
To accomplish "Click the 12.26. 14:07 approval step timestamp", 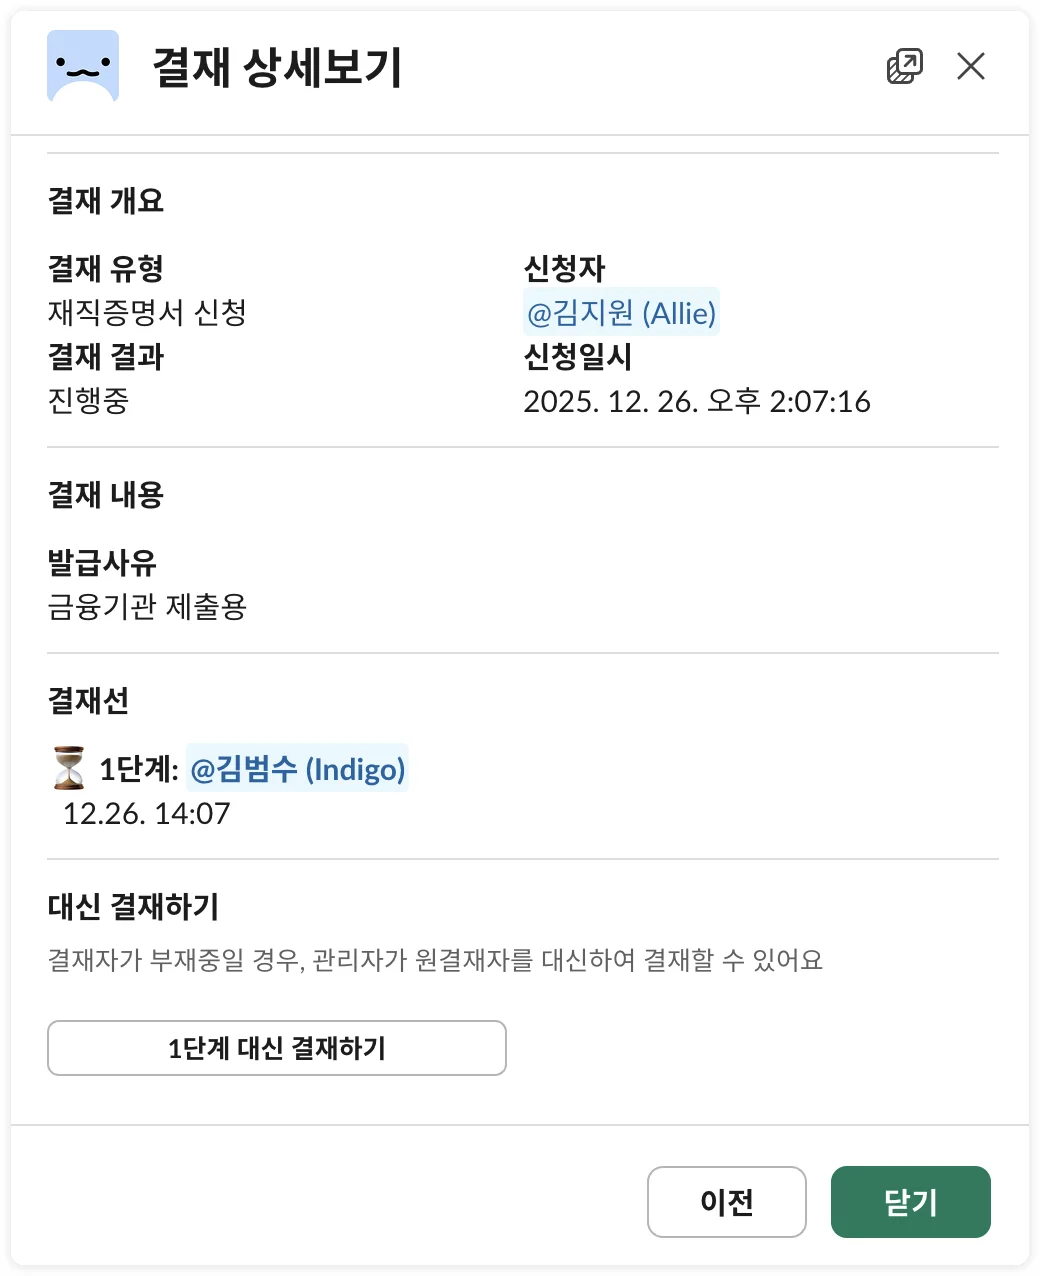I will pos(146,813).
